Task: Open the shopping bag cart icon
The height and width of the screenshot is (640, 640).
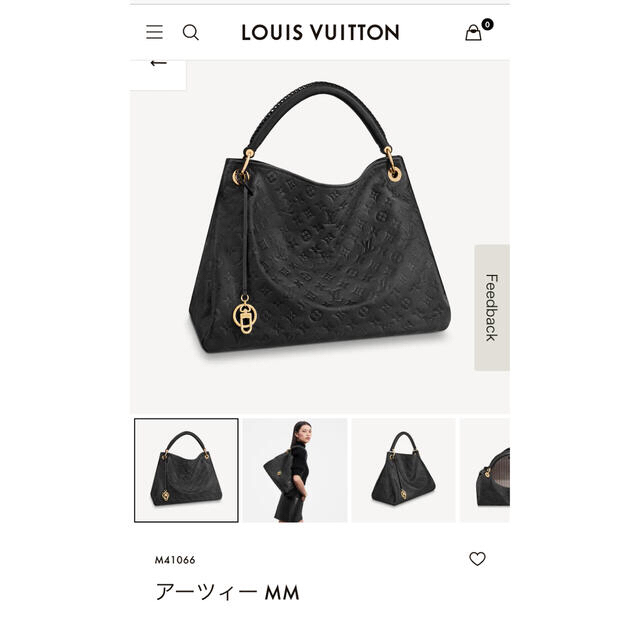Action: (x=473, y=33)
